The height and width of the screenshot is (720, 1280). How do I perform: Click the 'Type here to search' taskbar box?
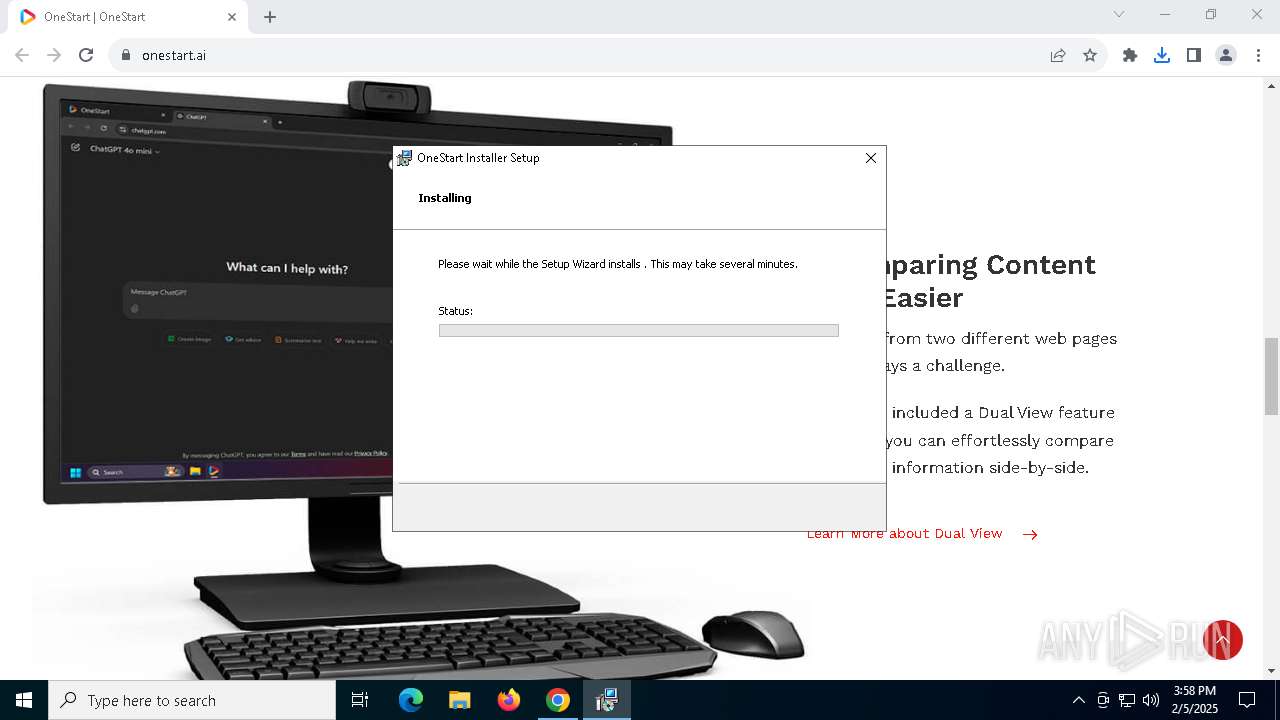(192, 700)
